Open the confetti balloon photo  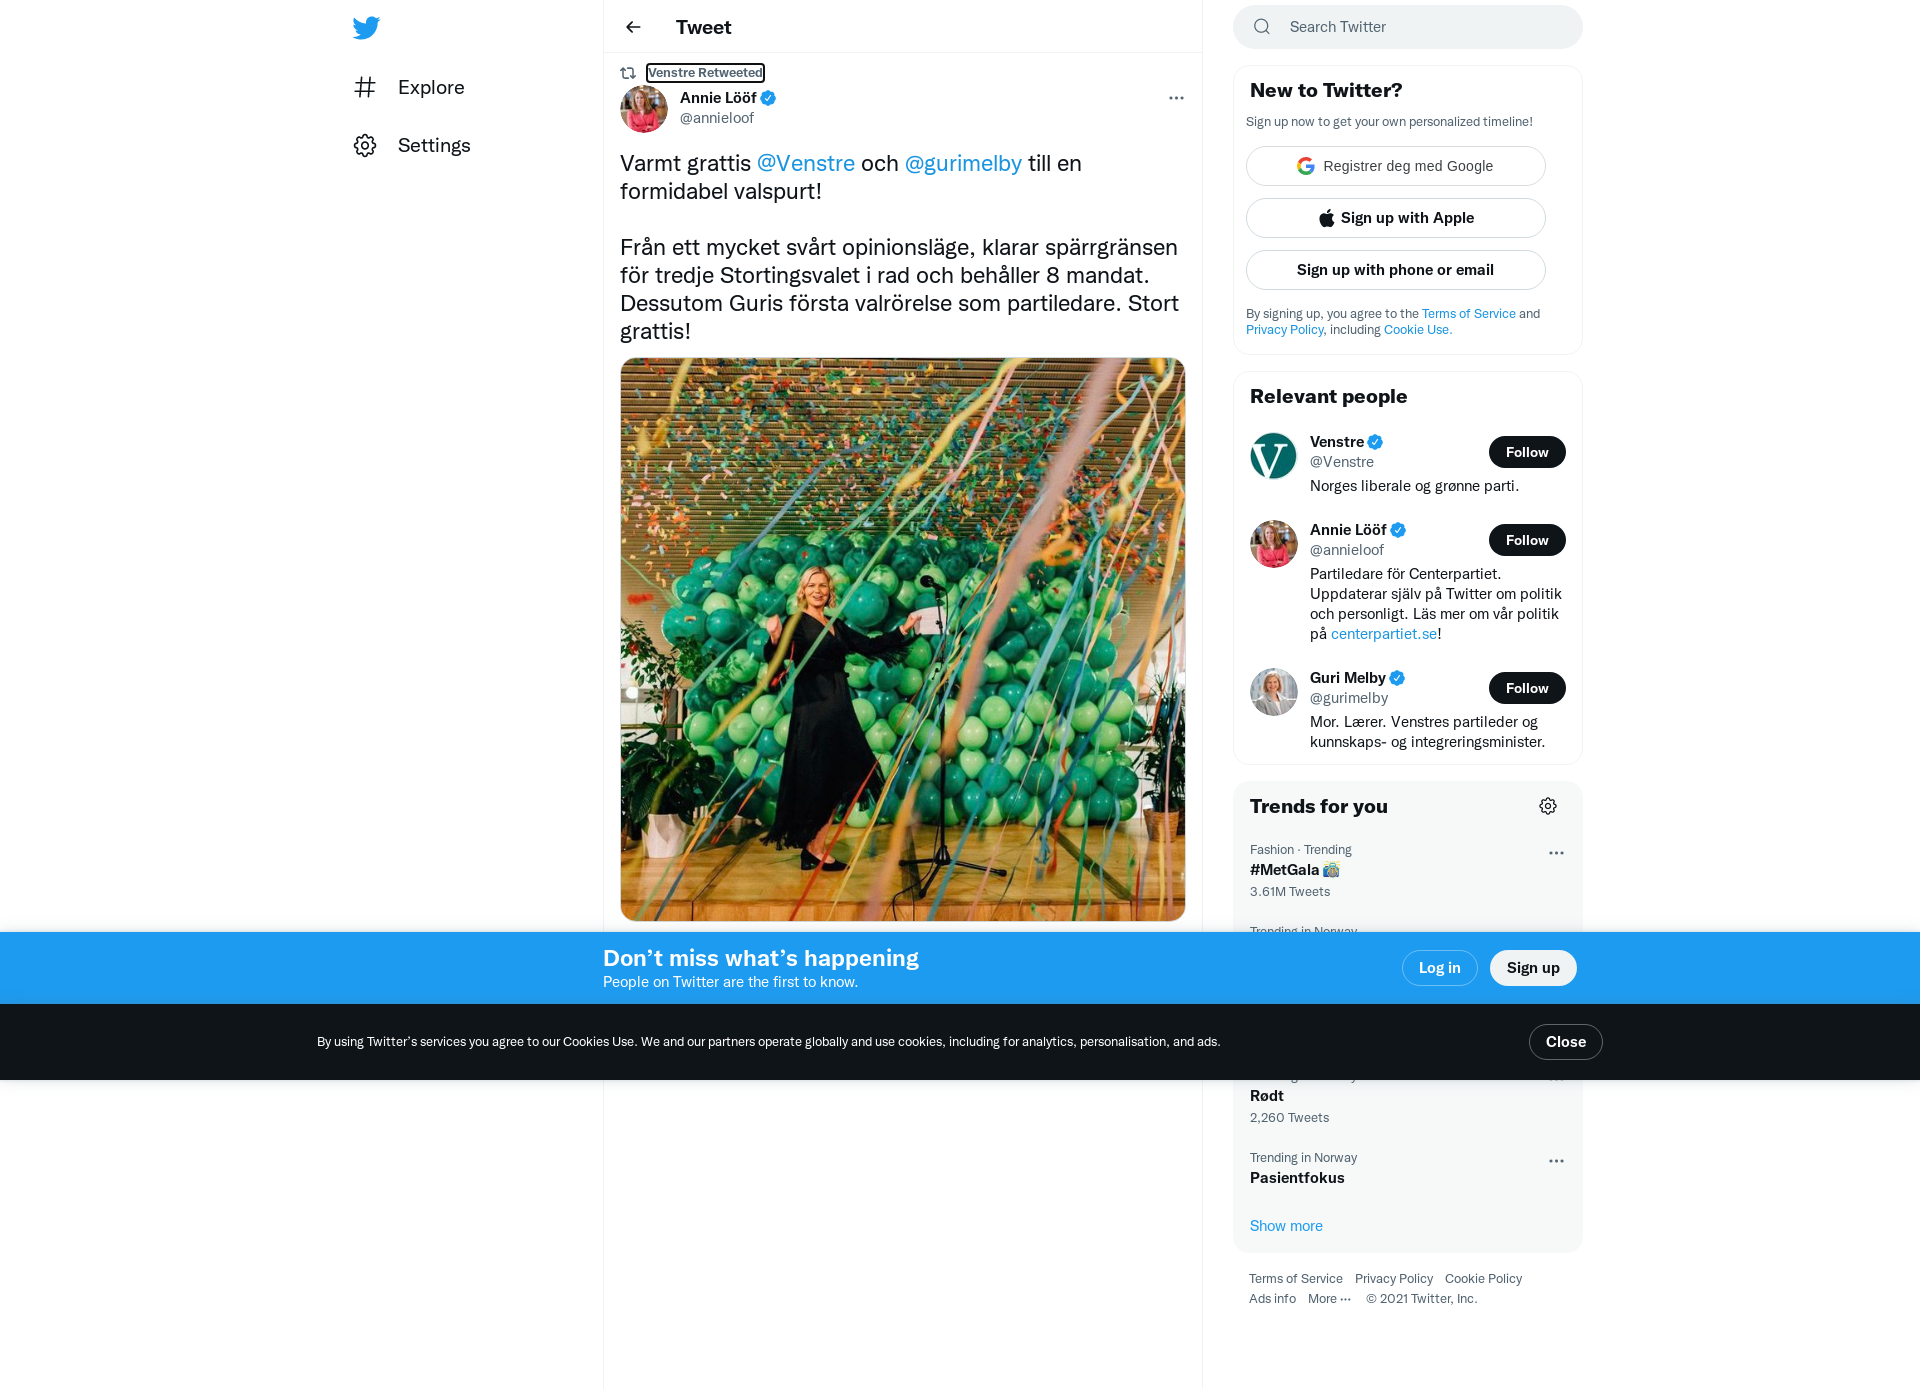tap(903, 639)
